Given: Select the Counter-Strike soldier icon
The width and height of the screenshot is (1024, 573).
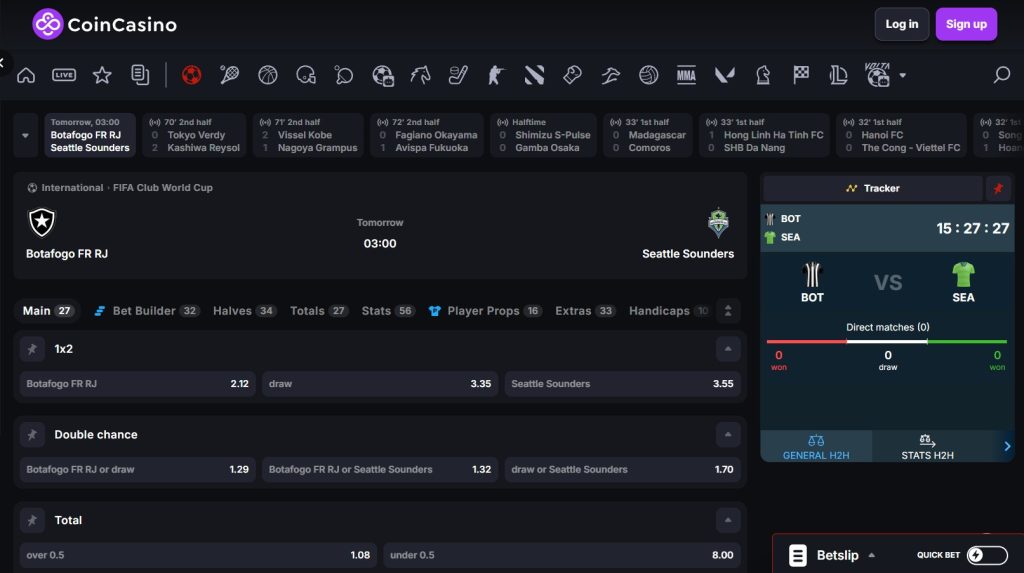Looking at the screenshot, I should (x=496, y=75).
